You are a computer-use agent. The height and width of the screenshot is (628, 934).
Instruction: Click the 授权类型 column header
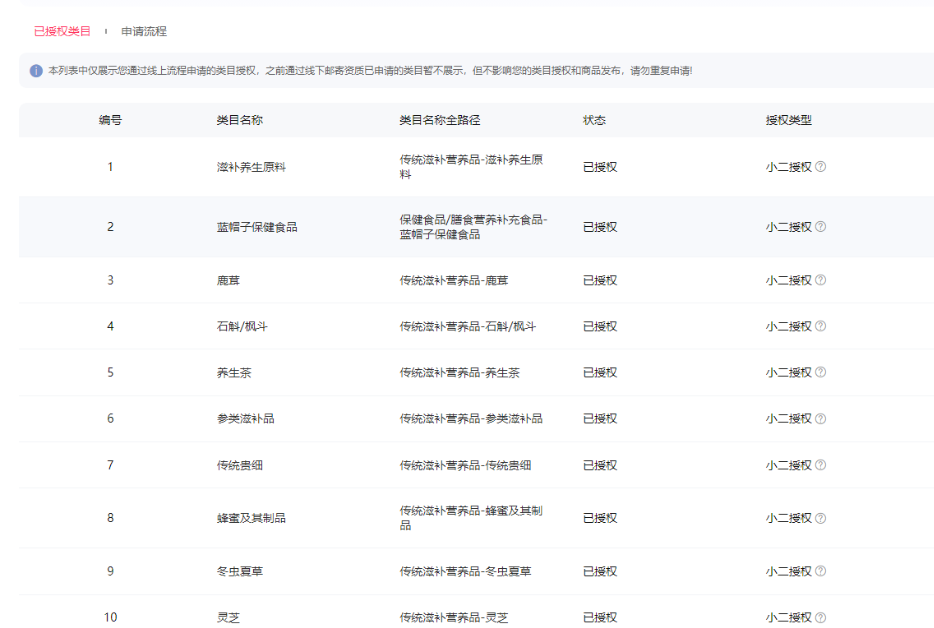788,120
